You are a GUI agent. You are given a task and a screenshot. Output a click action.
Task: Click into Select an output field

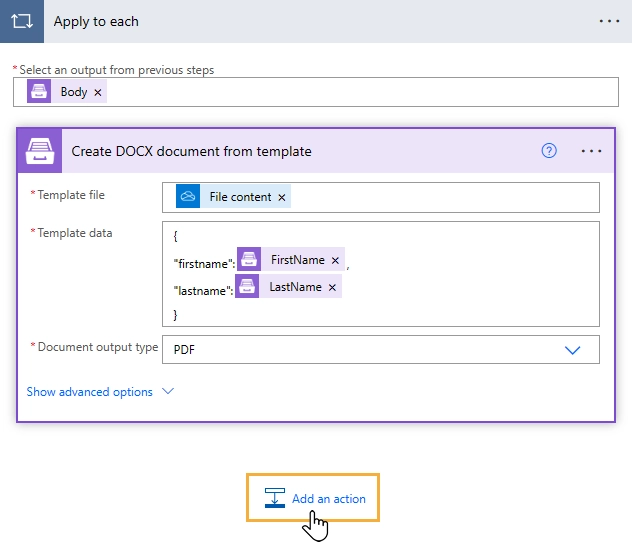point(316,92)
